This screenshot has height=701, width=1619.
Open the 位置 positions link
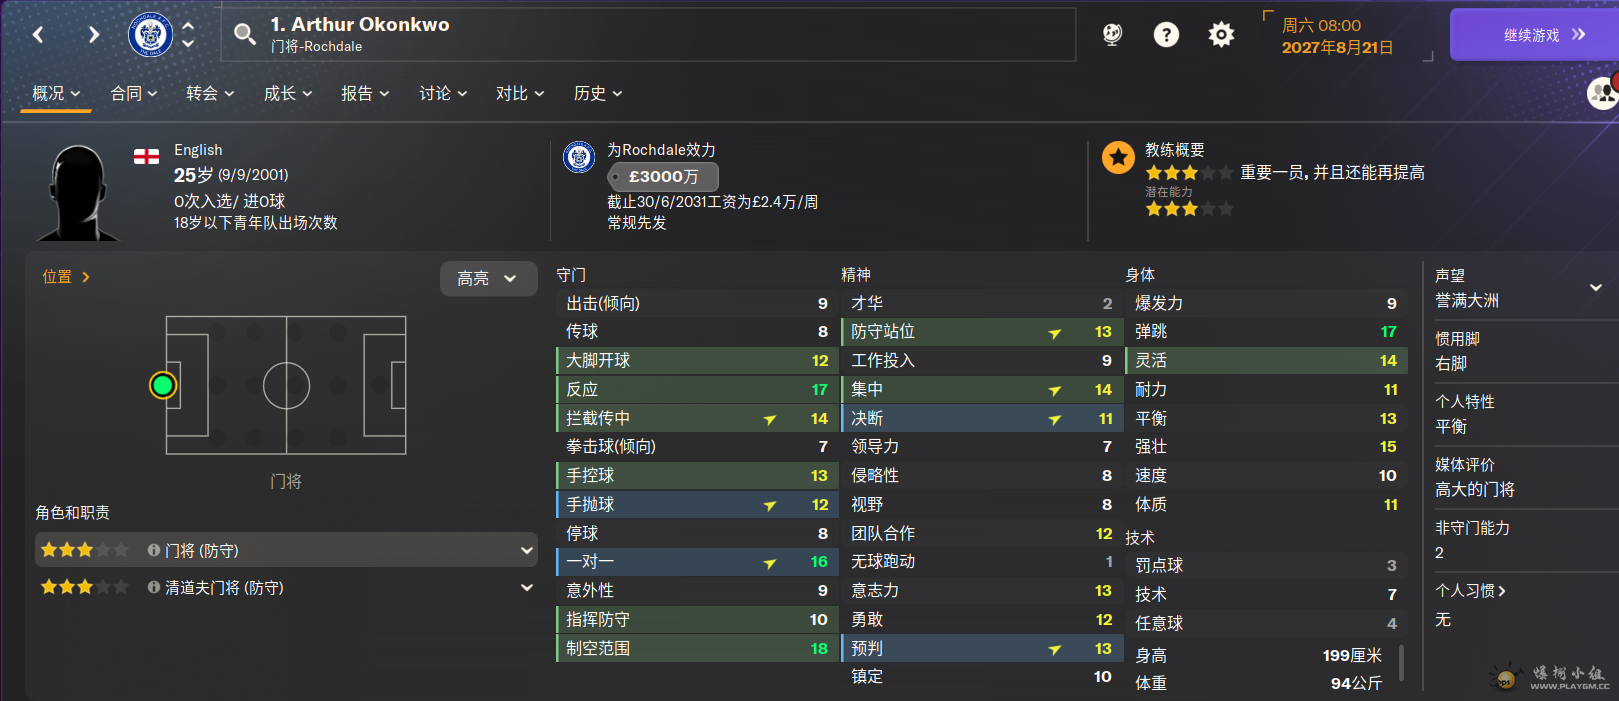pyautogui.click(x=66, y=277)
